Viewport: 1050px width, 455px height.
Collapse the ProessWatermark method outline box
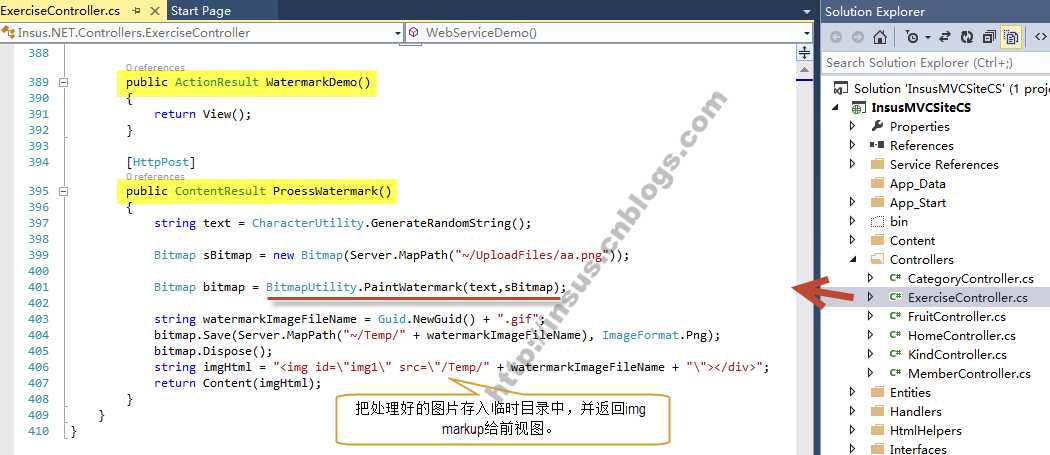coord(64,192)
